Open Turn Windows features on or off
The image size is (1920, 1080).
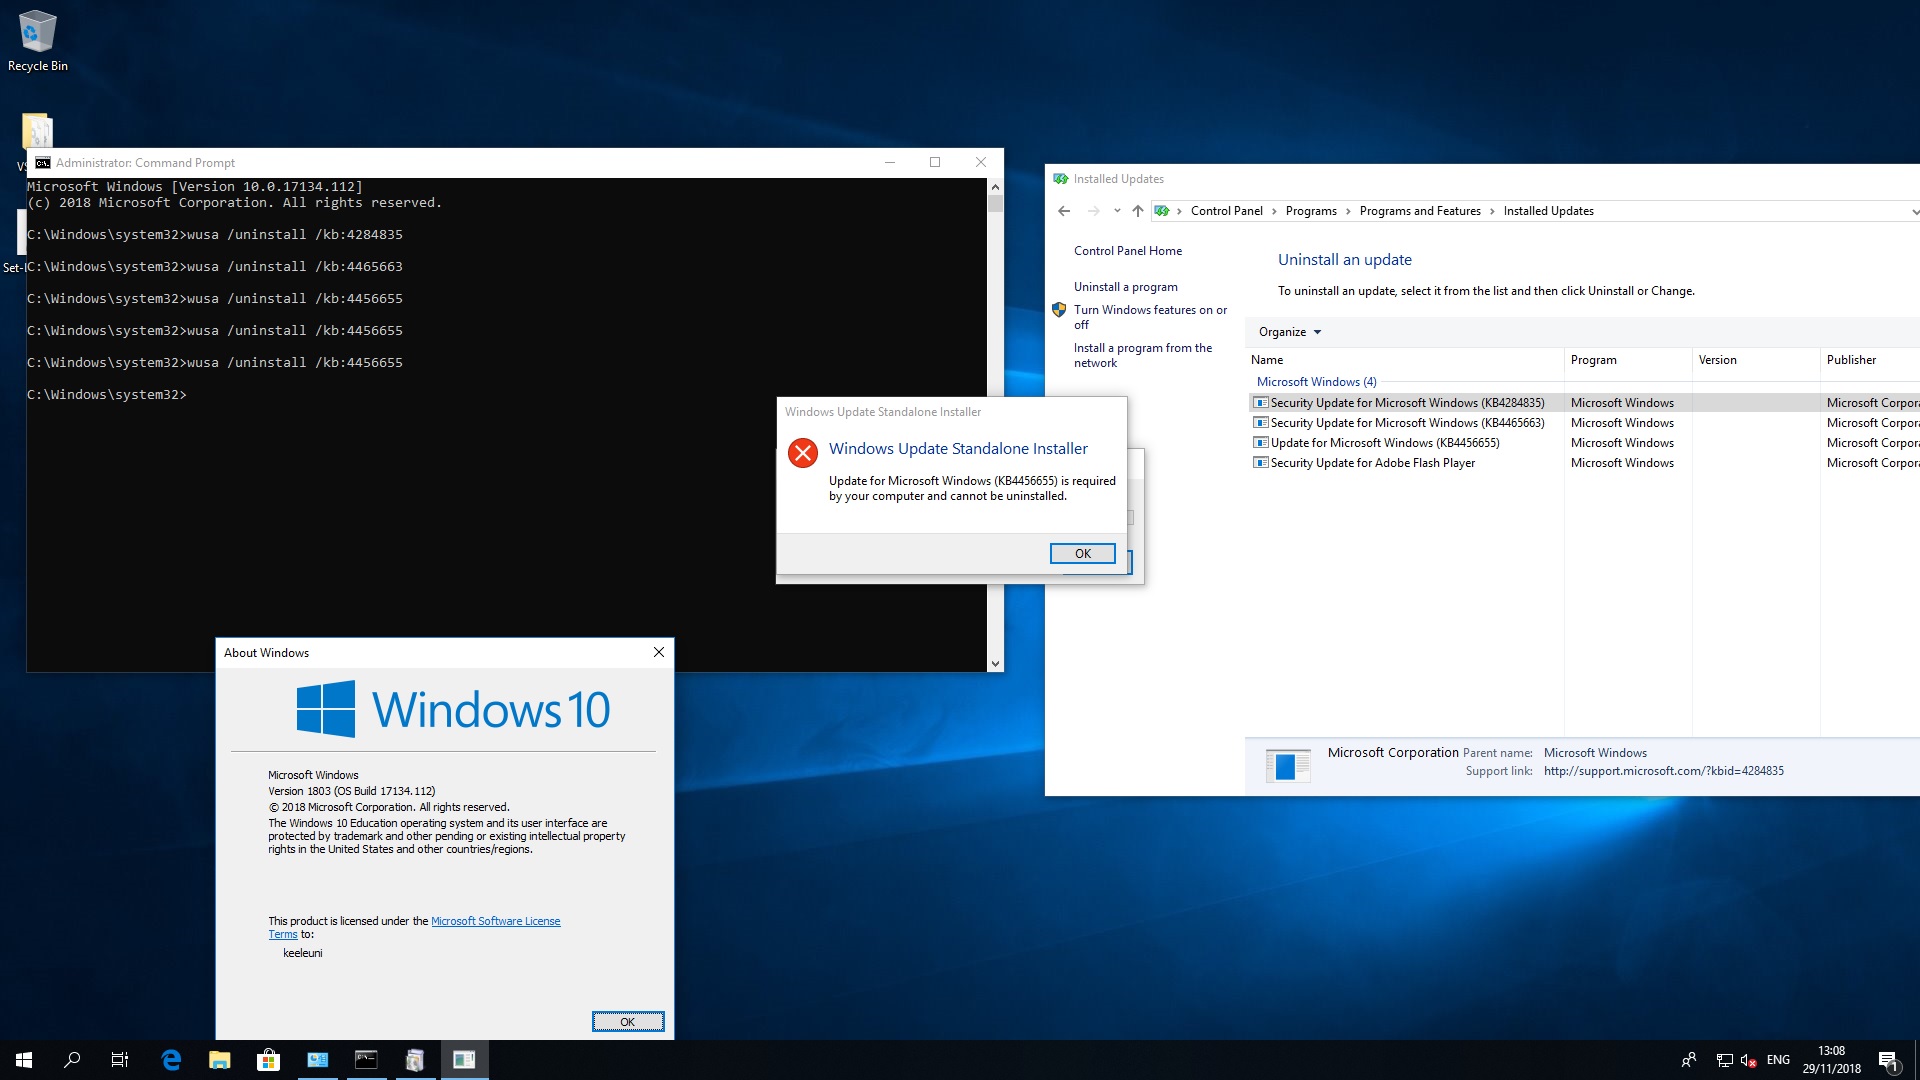[1150, 317]
